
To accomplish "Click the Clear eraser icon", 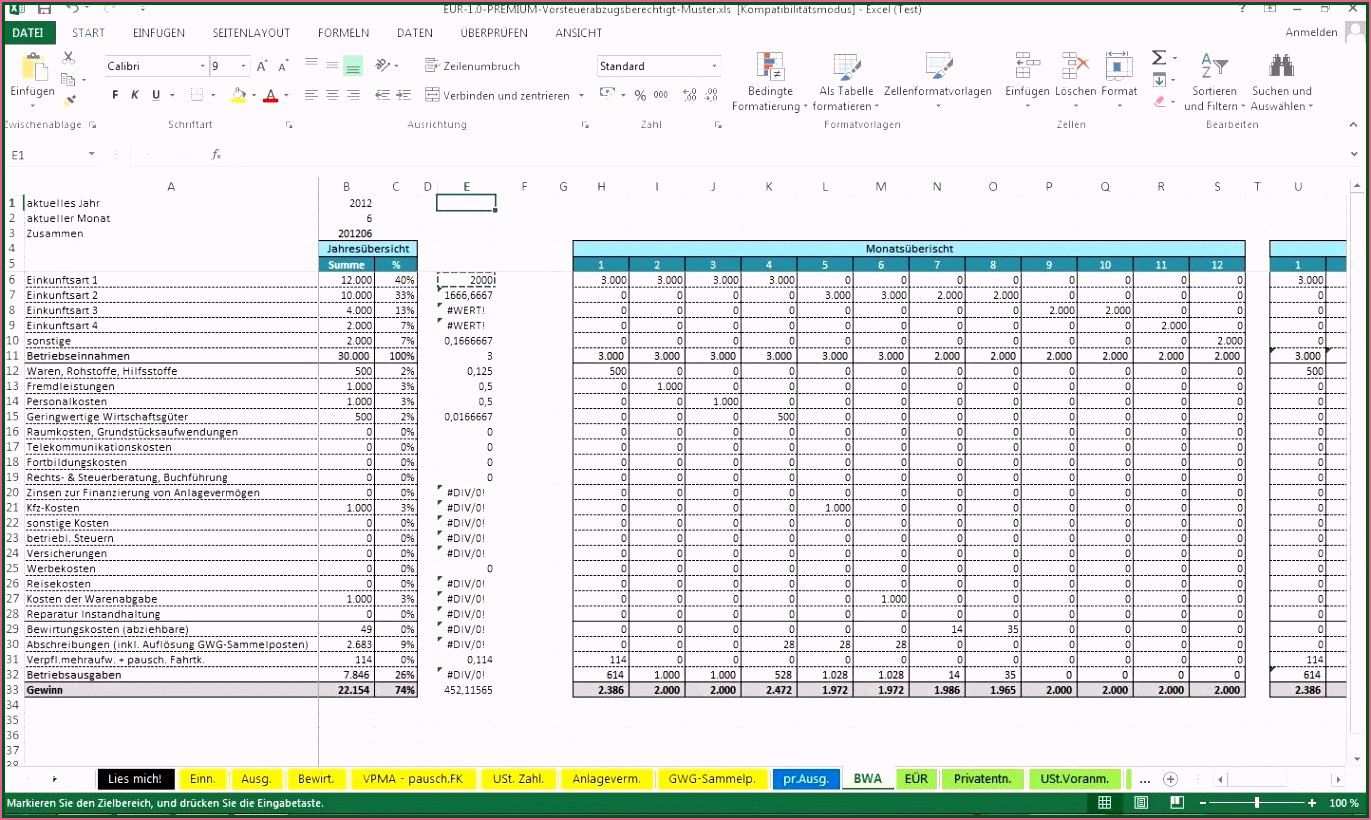I will pos(1159,101).
